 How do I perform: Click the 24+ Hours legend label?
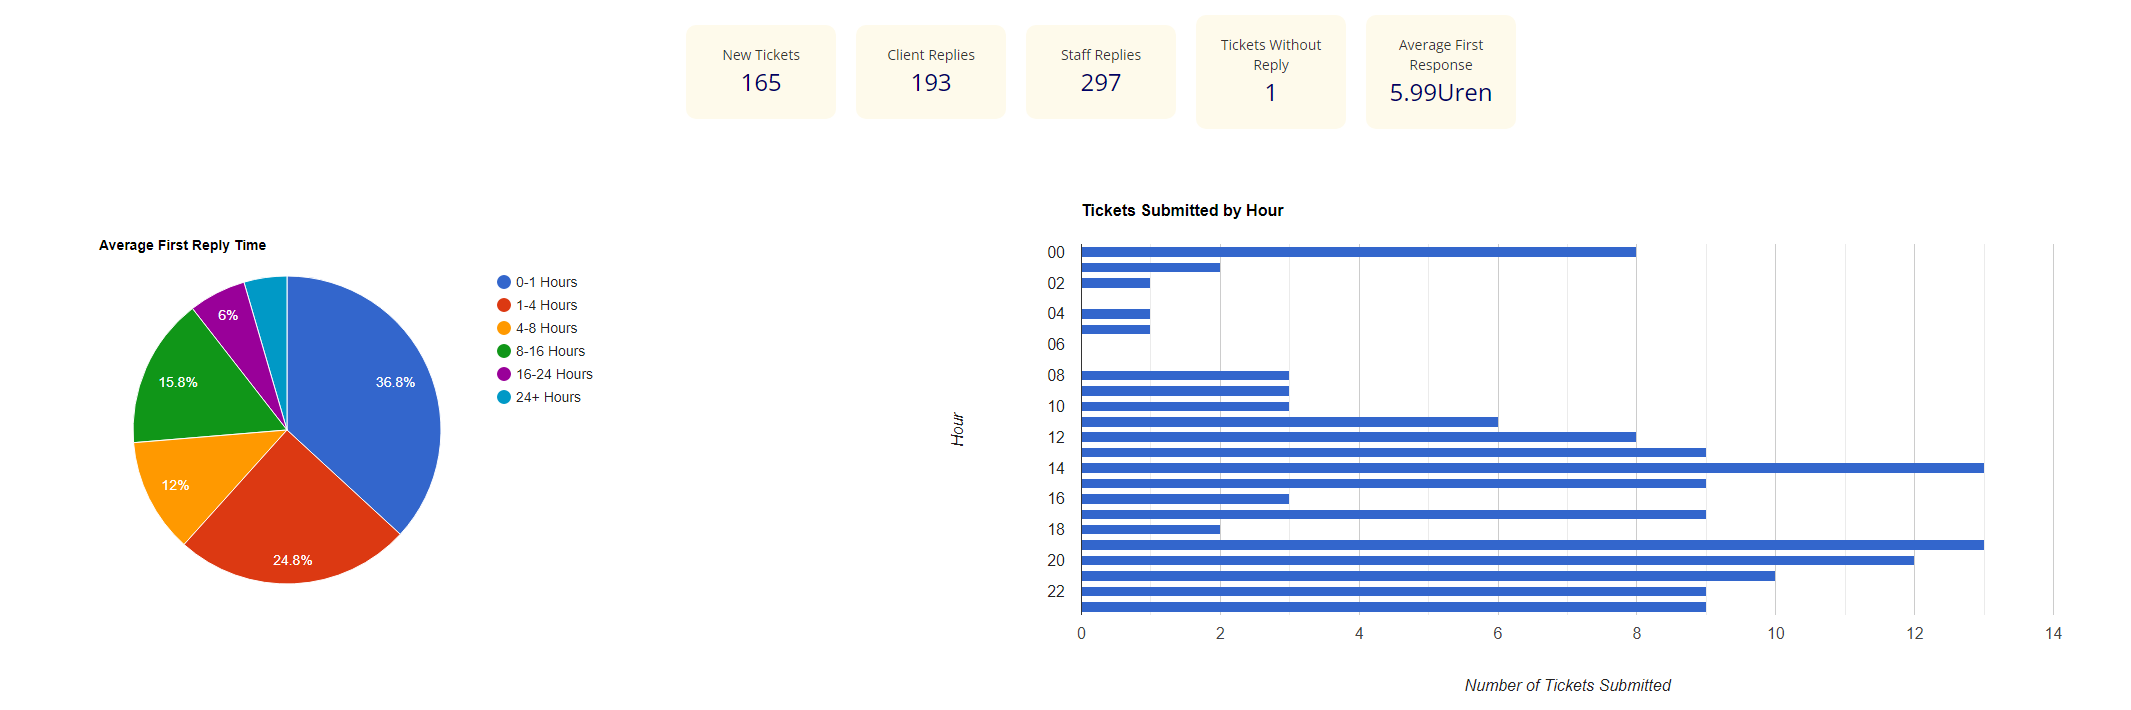coord(548,397)
